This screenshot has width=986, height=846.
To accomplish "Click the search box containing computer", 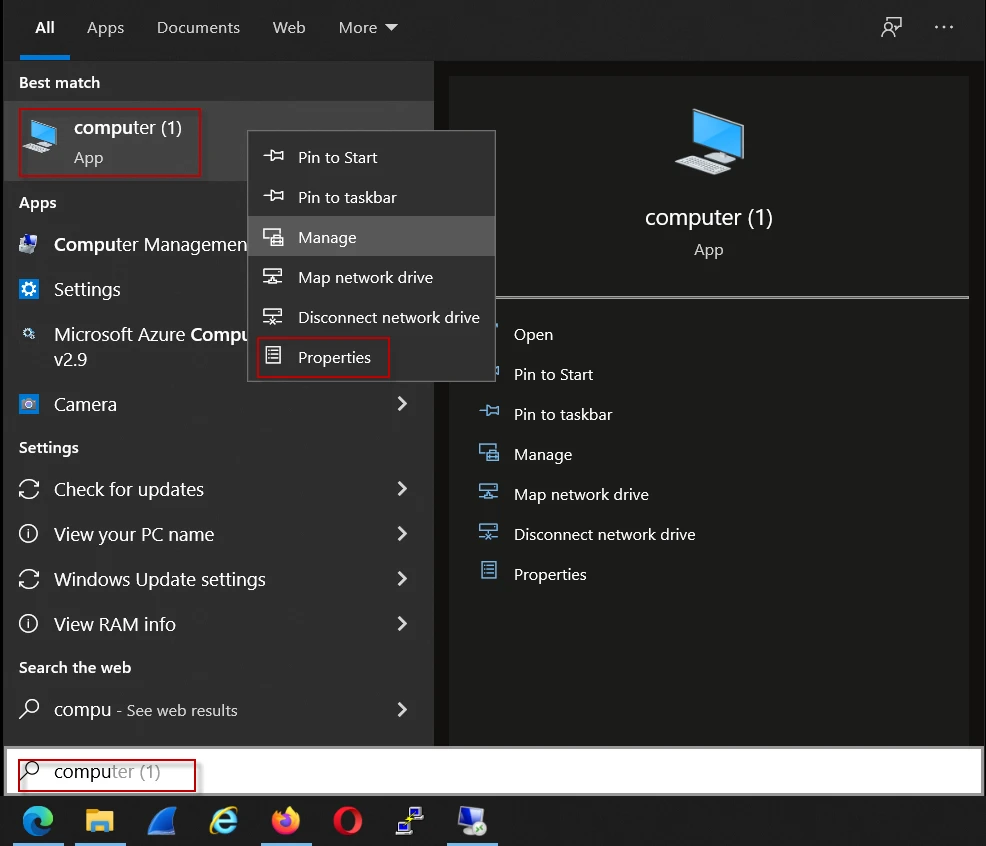I will [494, 772].
